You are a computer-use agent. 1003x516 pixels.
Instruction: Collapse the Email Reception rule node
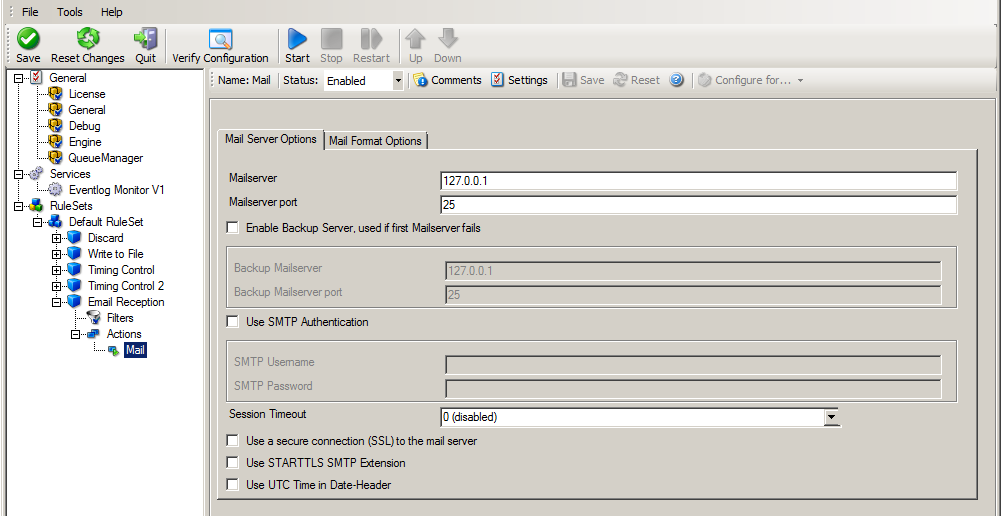pos(56,302)
